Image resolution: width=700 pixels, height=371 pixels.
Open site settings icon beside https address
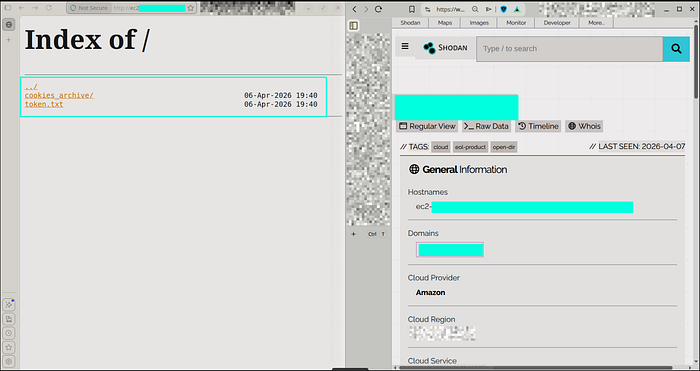(x=428, y=9)
